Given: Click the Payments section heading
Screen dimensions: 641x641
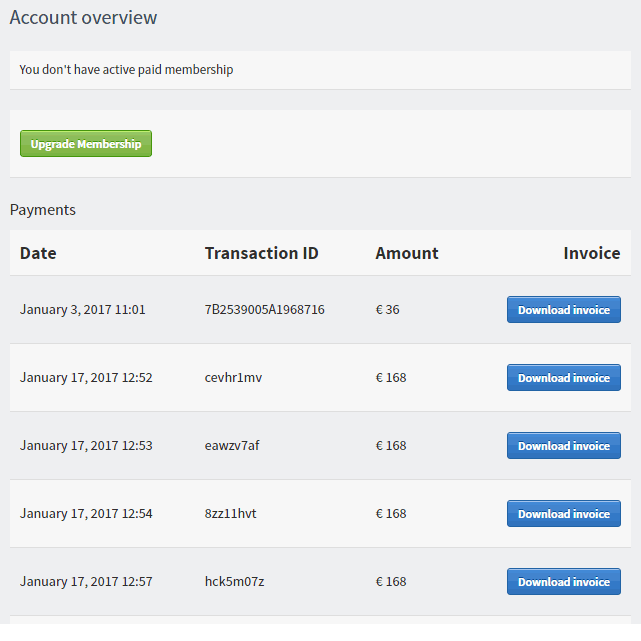Looking at the screenshot, I should (x=43, y=210).
